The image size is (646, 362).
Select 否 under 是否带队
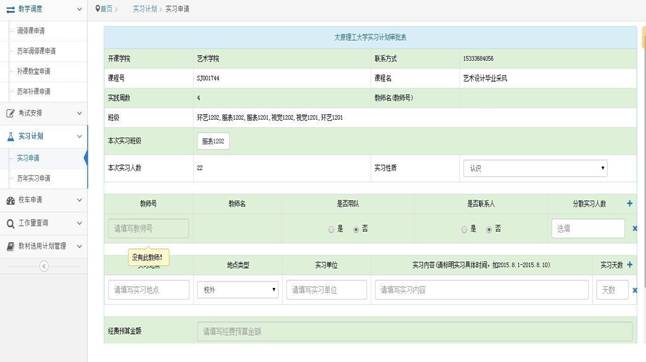(356, 229)
